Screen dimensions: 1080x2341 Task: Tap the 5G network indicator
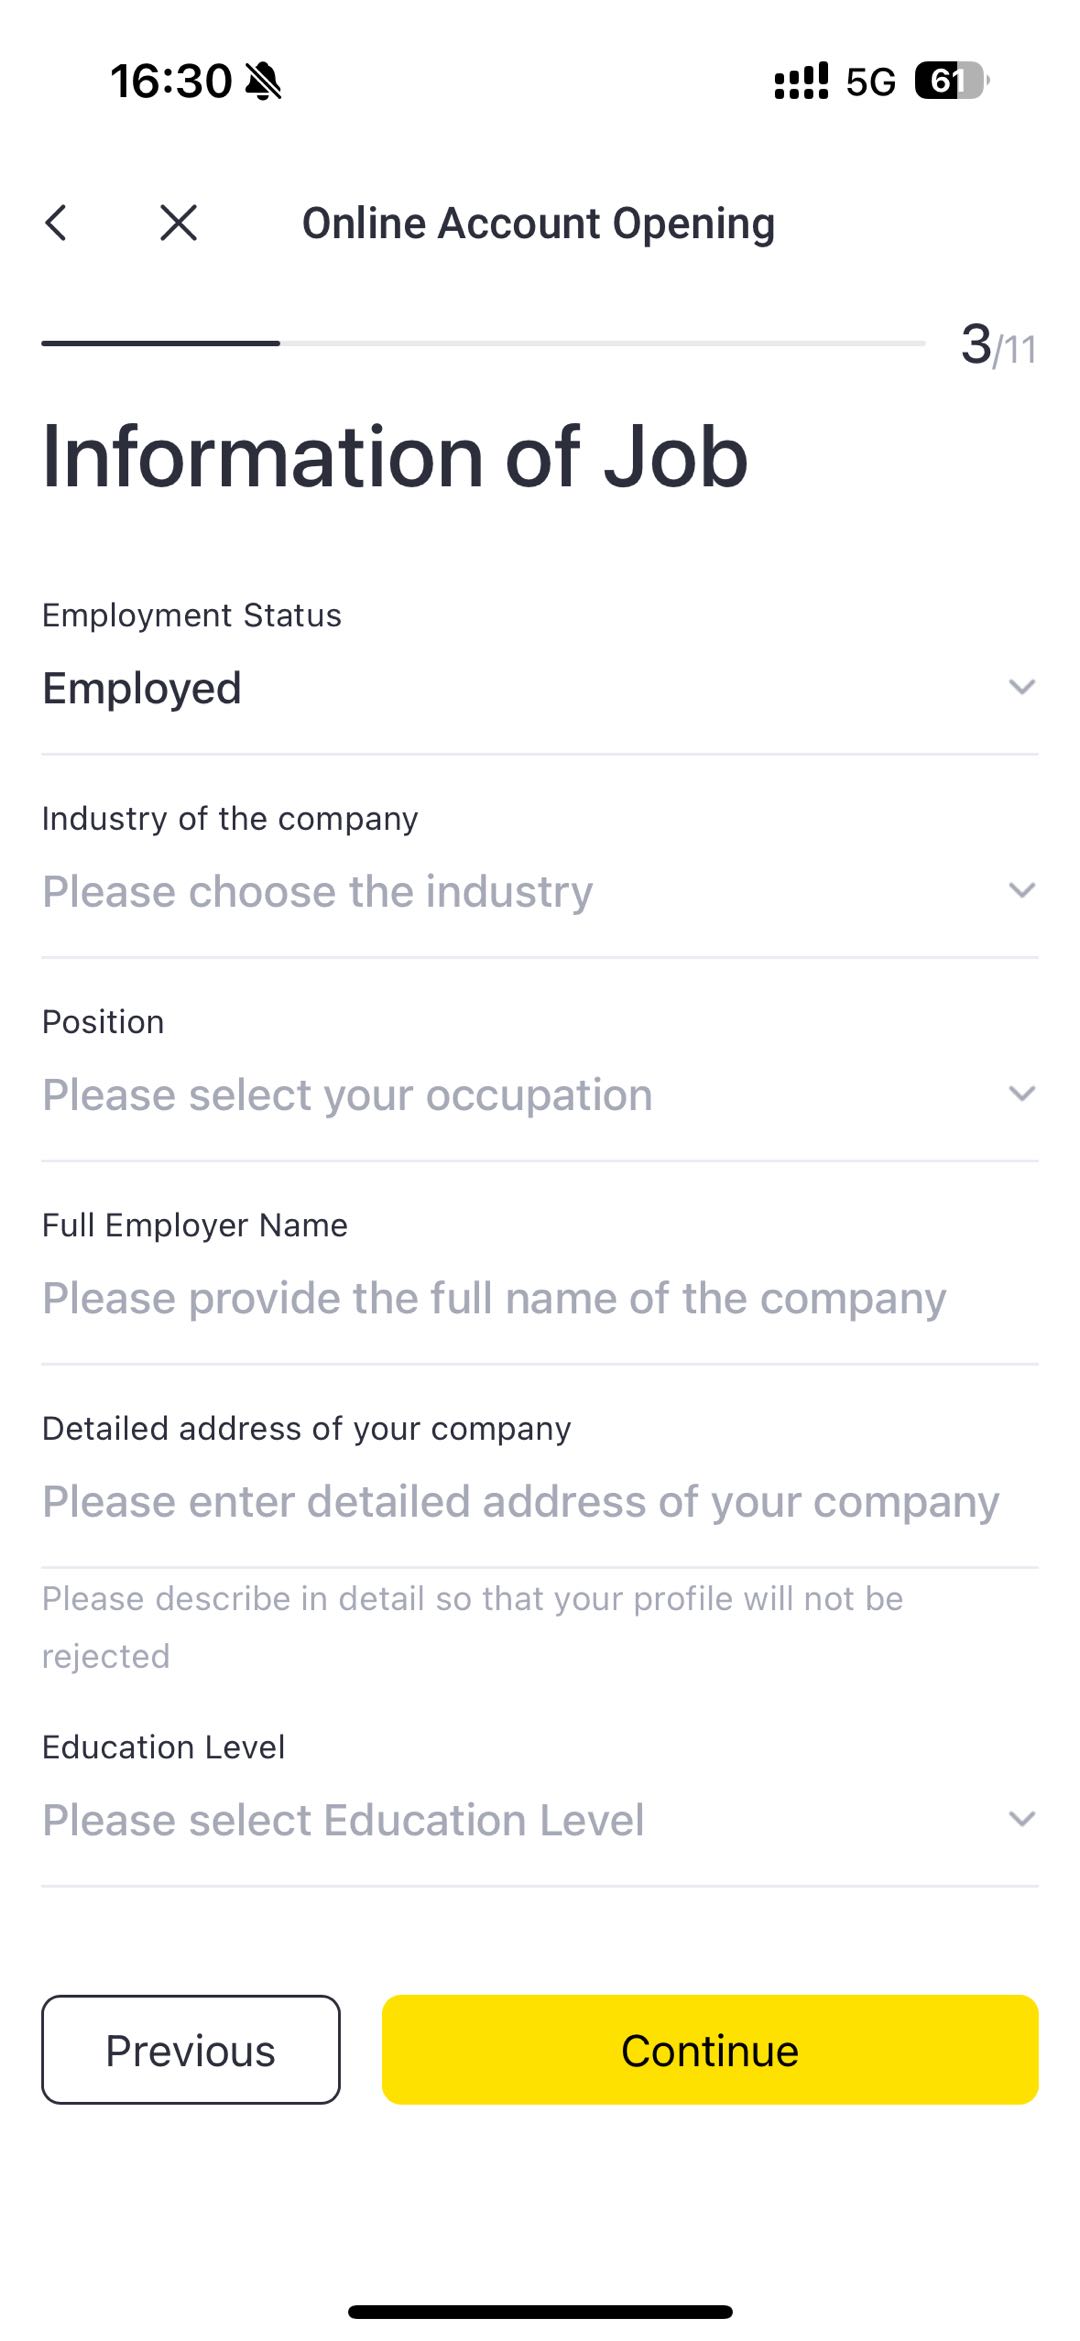(871, 82)
